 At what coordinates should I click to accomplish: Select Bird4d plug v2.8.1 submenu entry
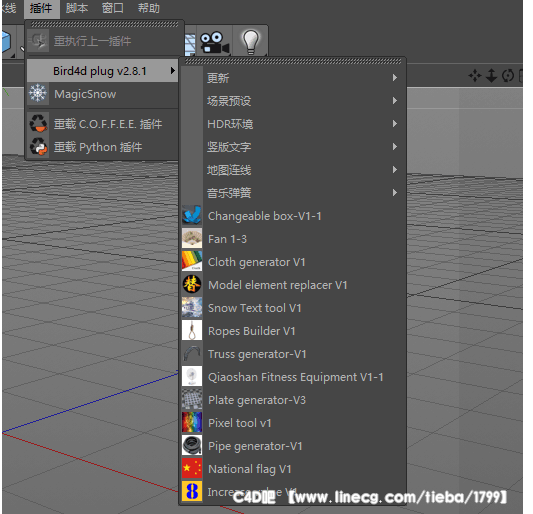click(x=102, y=71)
